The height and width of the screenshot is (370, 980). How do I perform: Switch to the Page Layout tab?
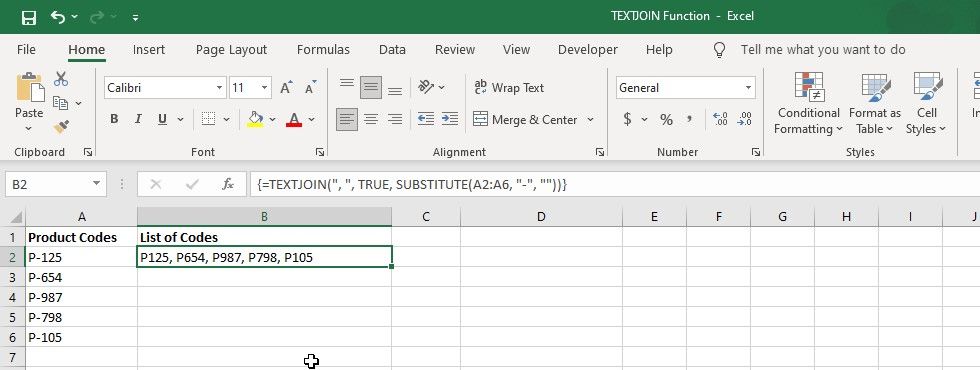point(231,50)
